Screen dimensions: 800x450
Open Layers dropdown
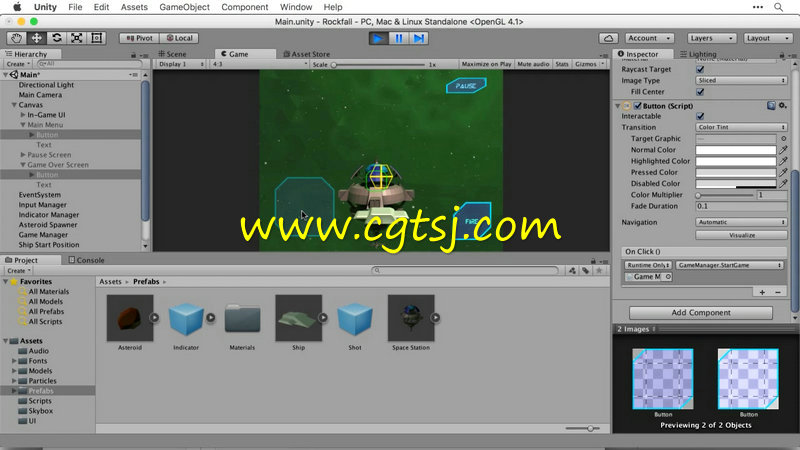pyautogui.click(x=712, y=38)
